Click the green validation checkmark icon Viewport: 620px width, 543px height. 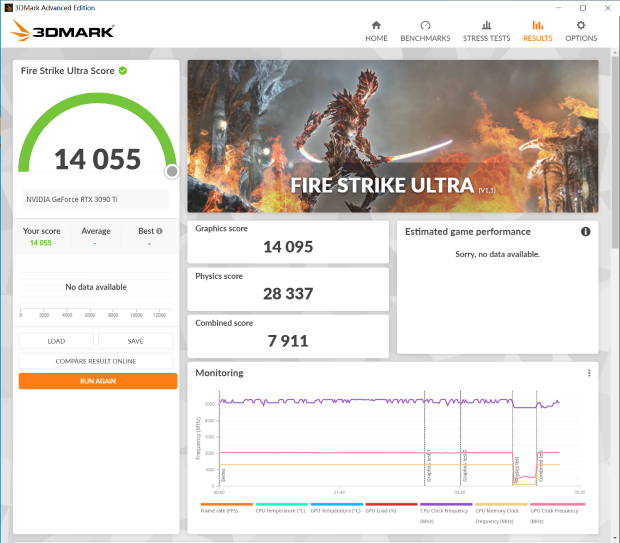(123, 71)
